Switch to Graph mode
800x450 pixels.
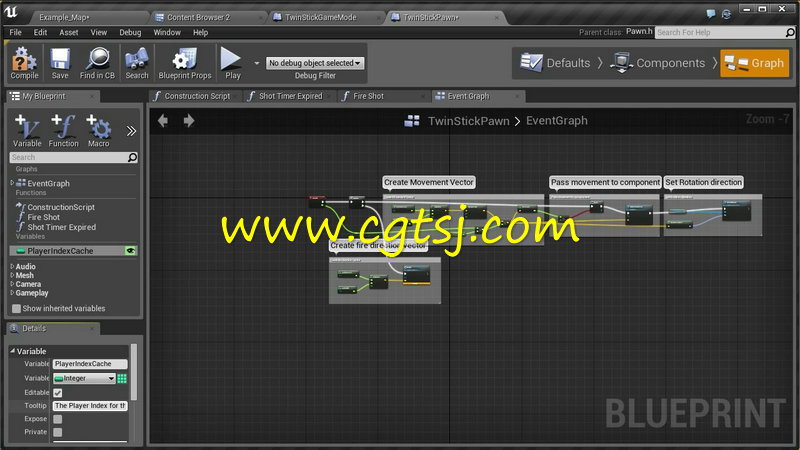(x=754, y=63)
